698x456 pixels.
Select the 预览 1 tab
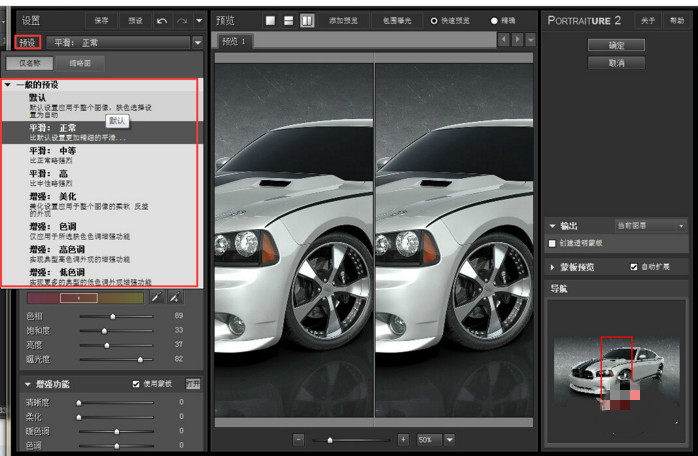236,41
